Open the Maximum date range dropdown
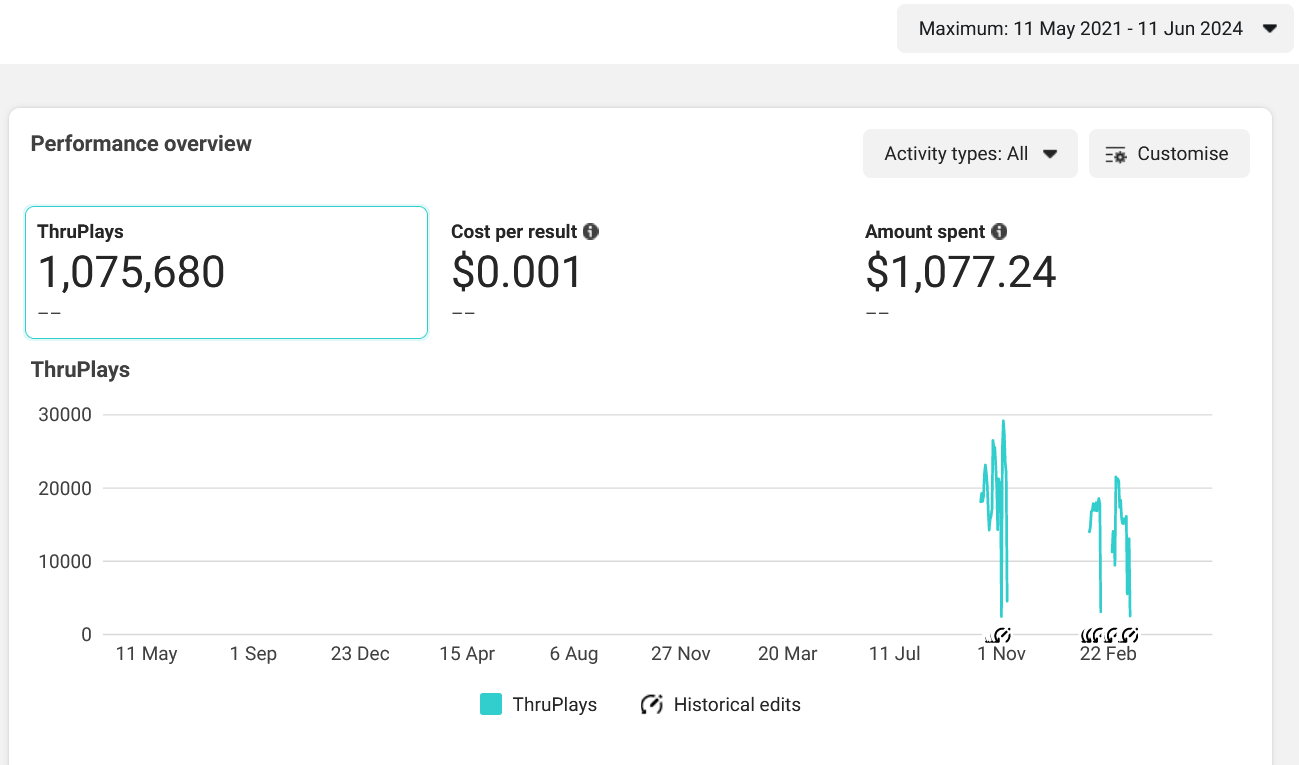 click(1081, 29)
